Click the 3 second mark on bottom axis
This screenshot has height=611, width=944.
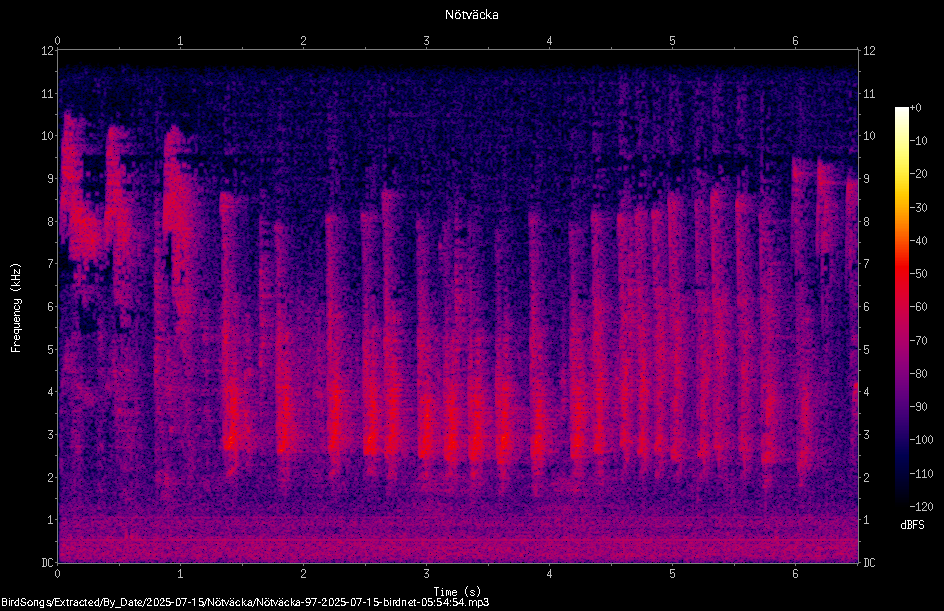(426, 574)
